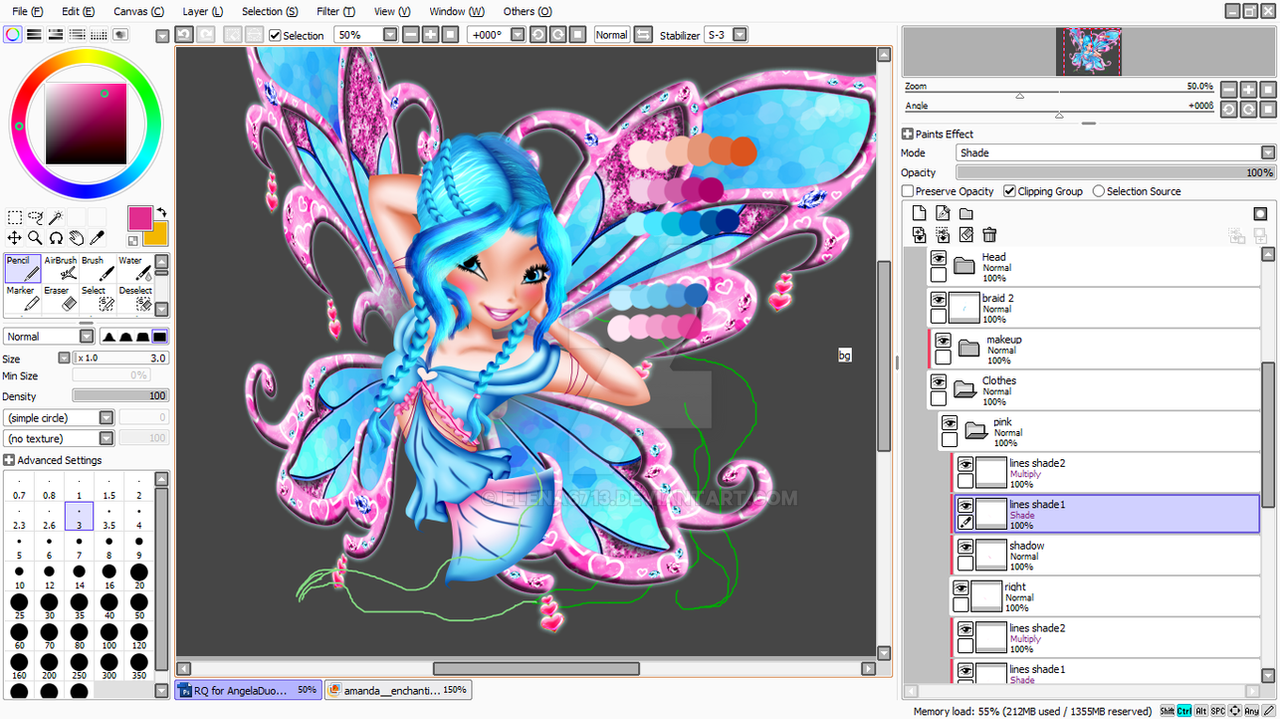Click the foreground pink color swatch
1280x719 pixels.
(140, 218)
